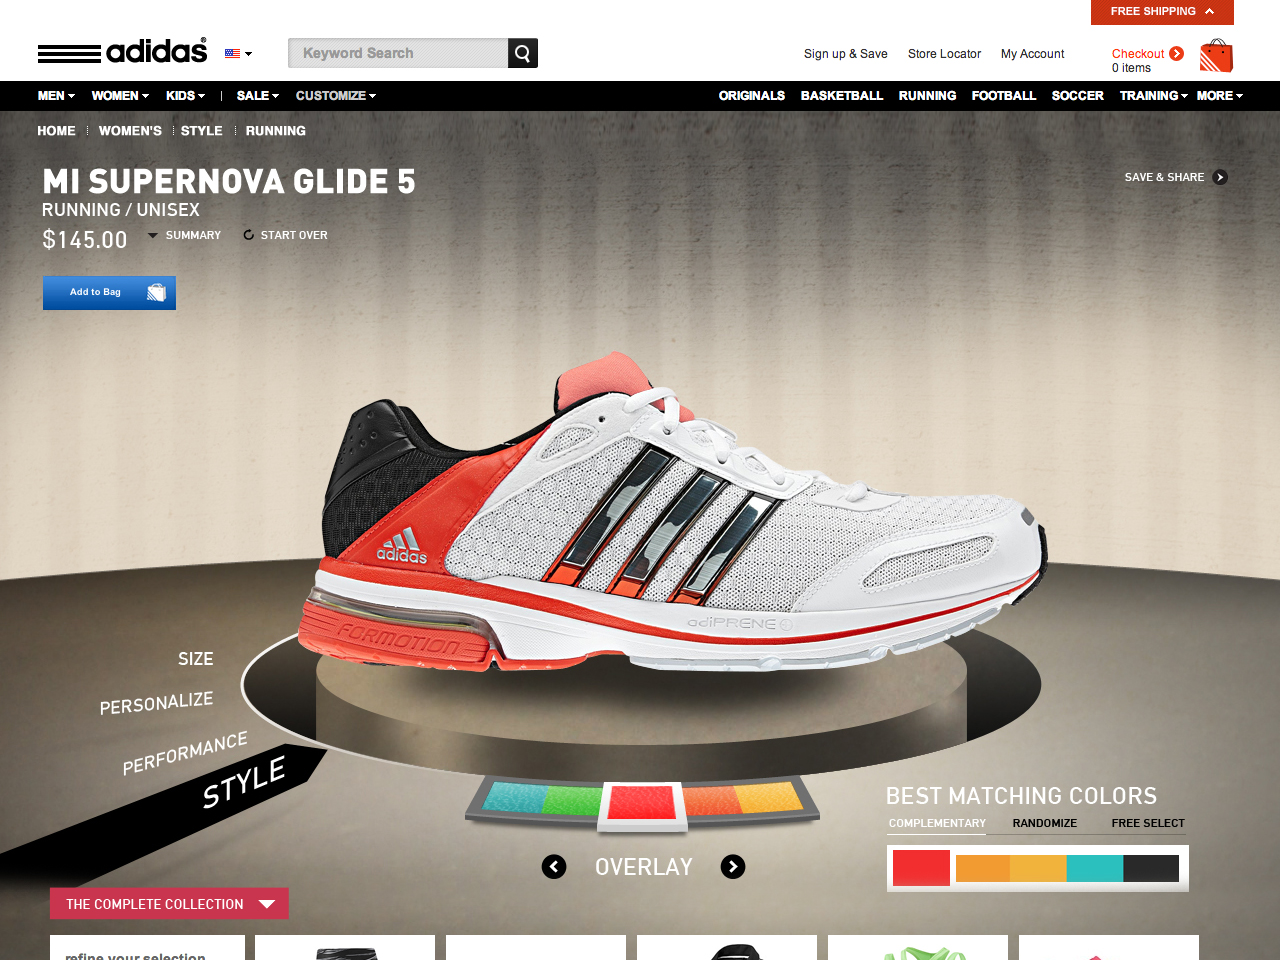1280x960 pixels.
Task: Go to previous overlay with left arrow
Action: 554,867
